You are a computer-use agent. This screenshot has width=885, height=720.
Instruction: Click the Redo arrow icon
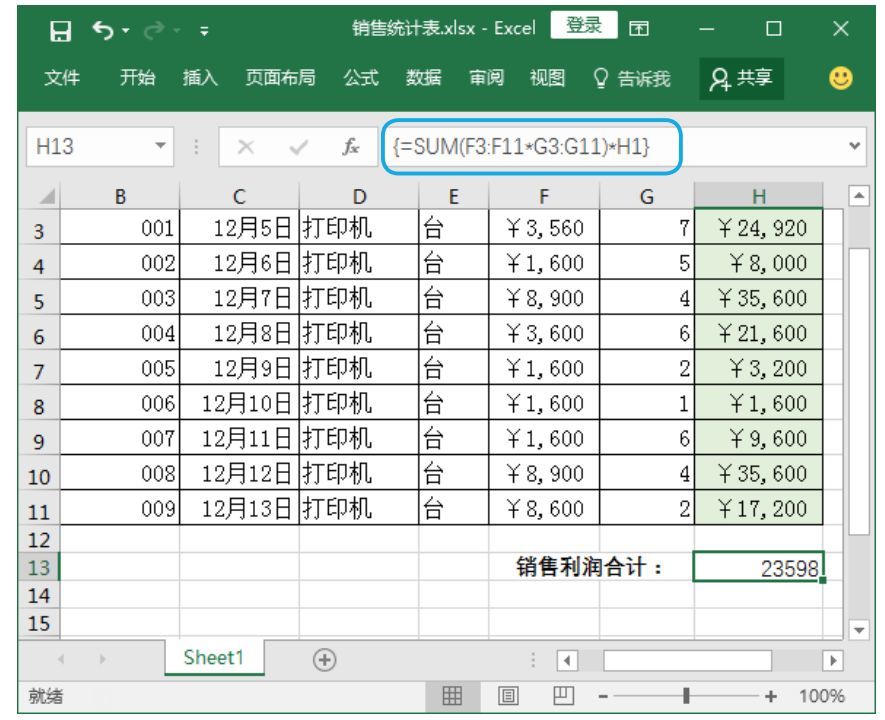tap(154, 30)
